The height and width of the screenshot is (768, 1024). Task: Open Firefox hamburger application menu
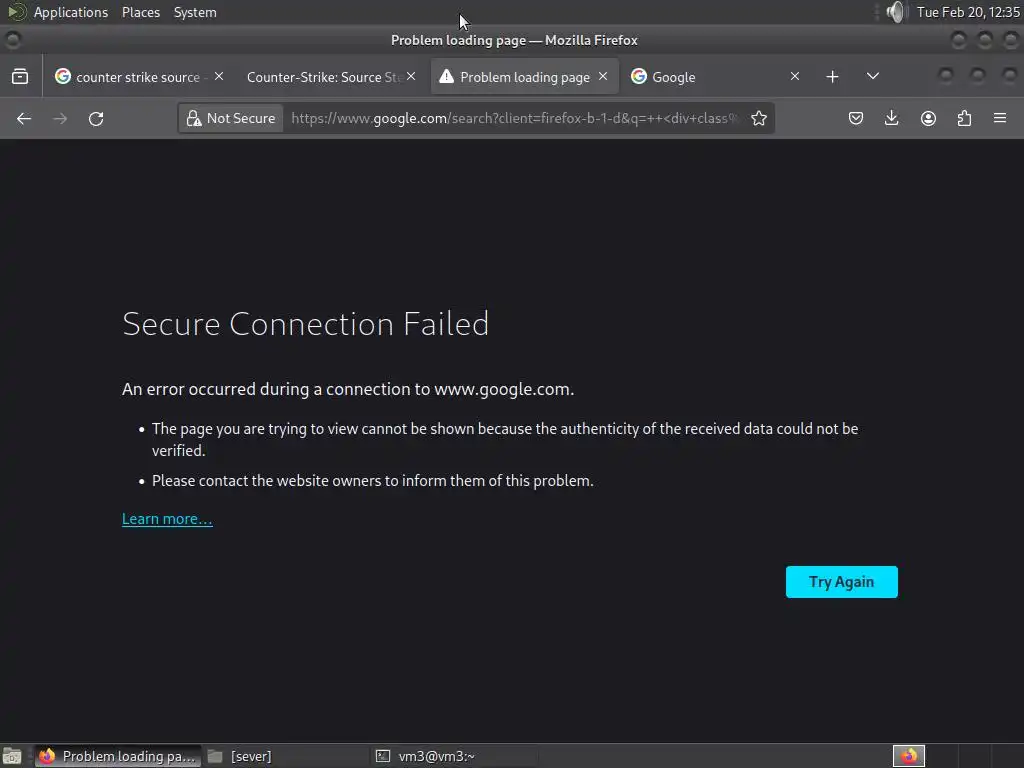tap(1000, 119)
